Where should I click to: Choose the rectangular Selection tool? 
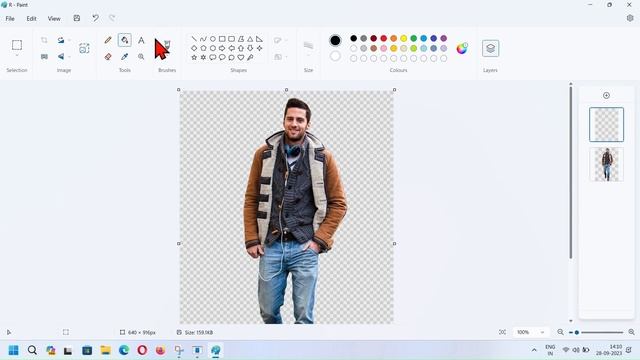pyautogui.click(x=17, y=44)
